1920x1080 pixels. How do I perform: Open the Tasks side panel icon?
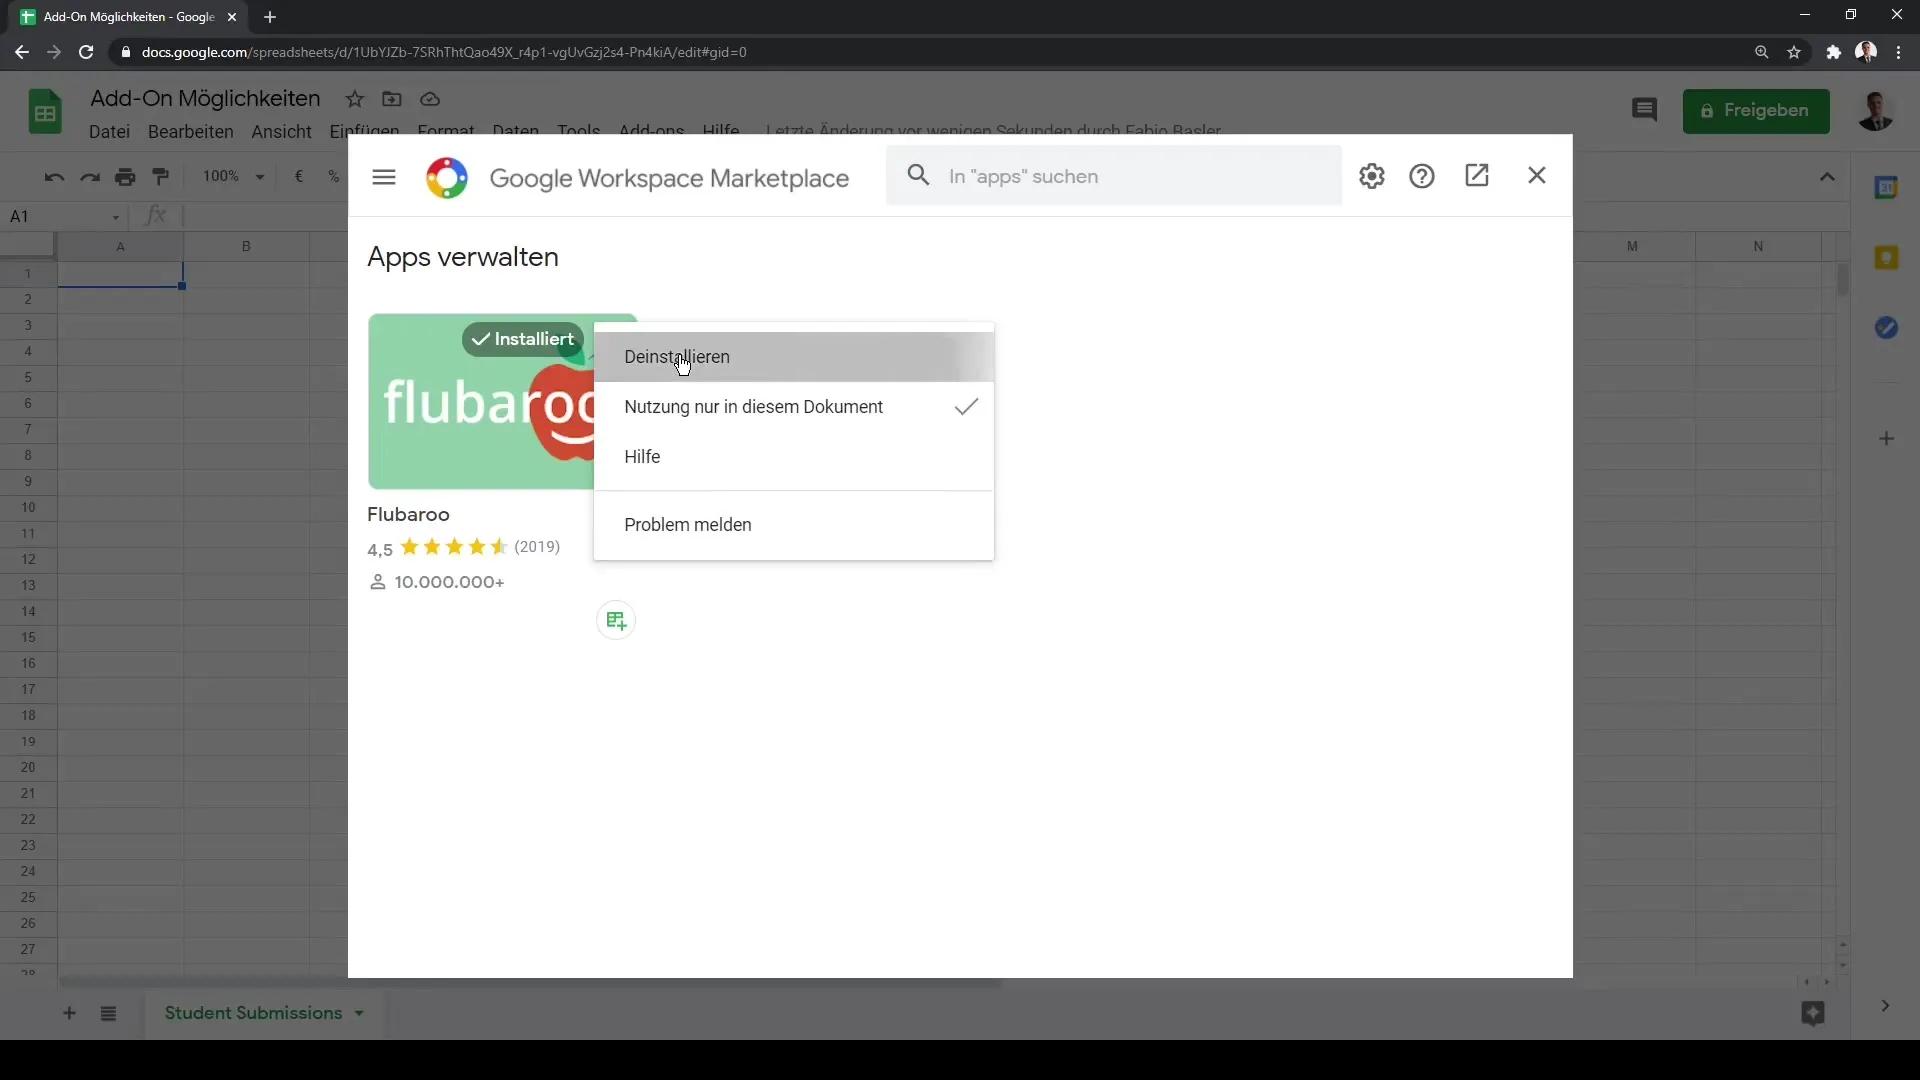tap(1886, 328)
